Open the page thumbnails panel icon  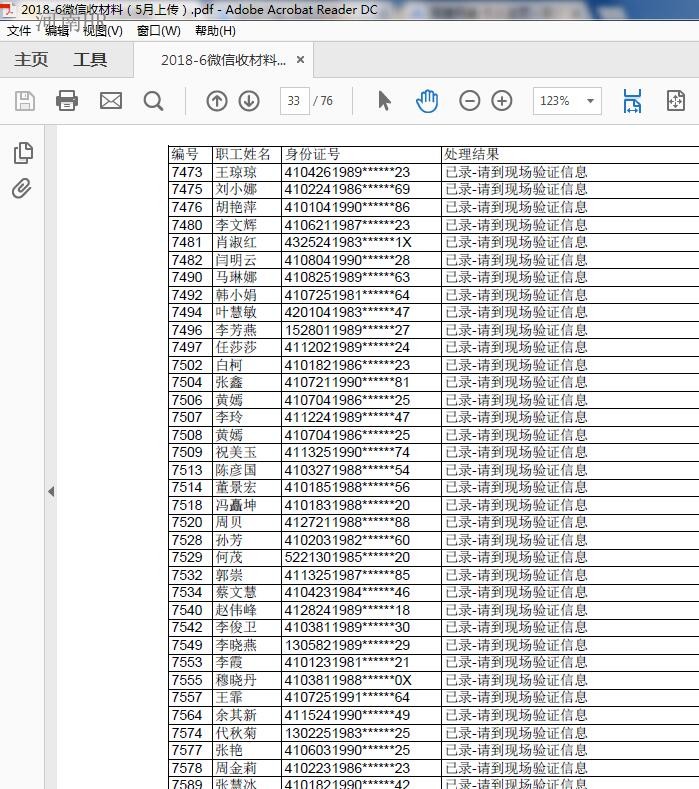coord(23,153)
